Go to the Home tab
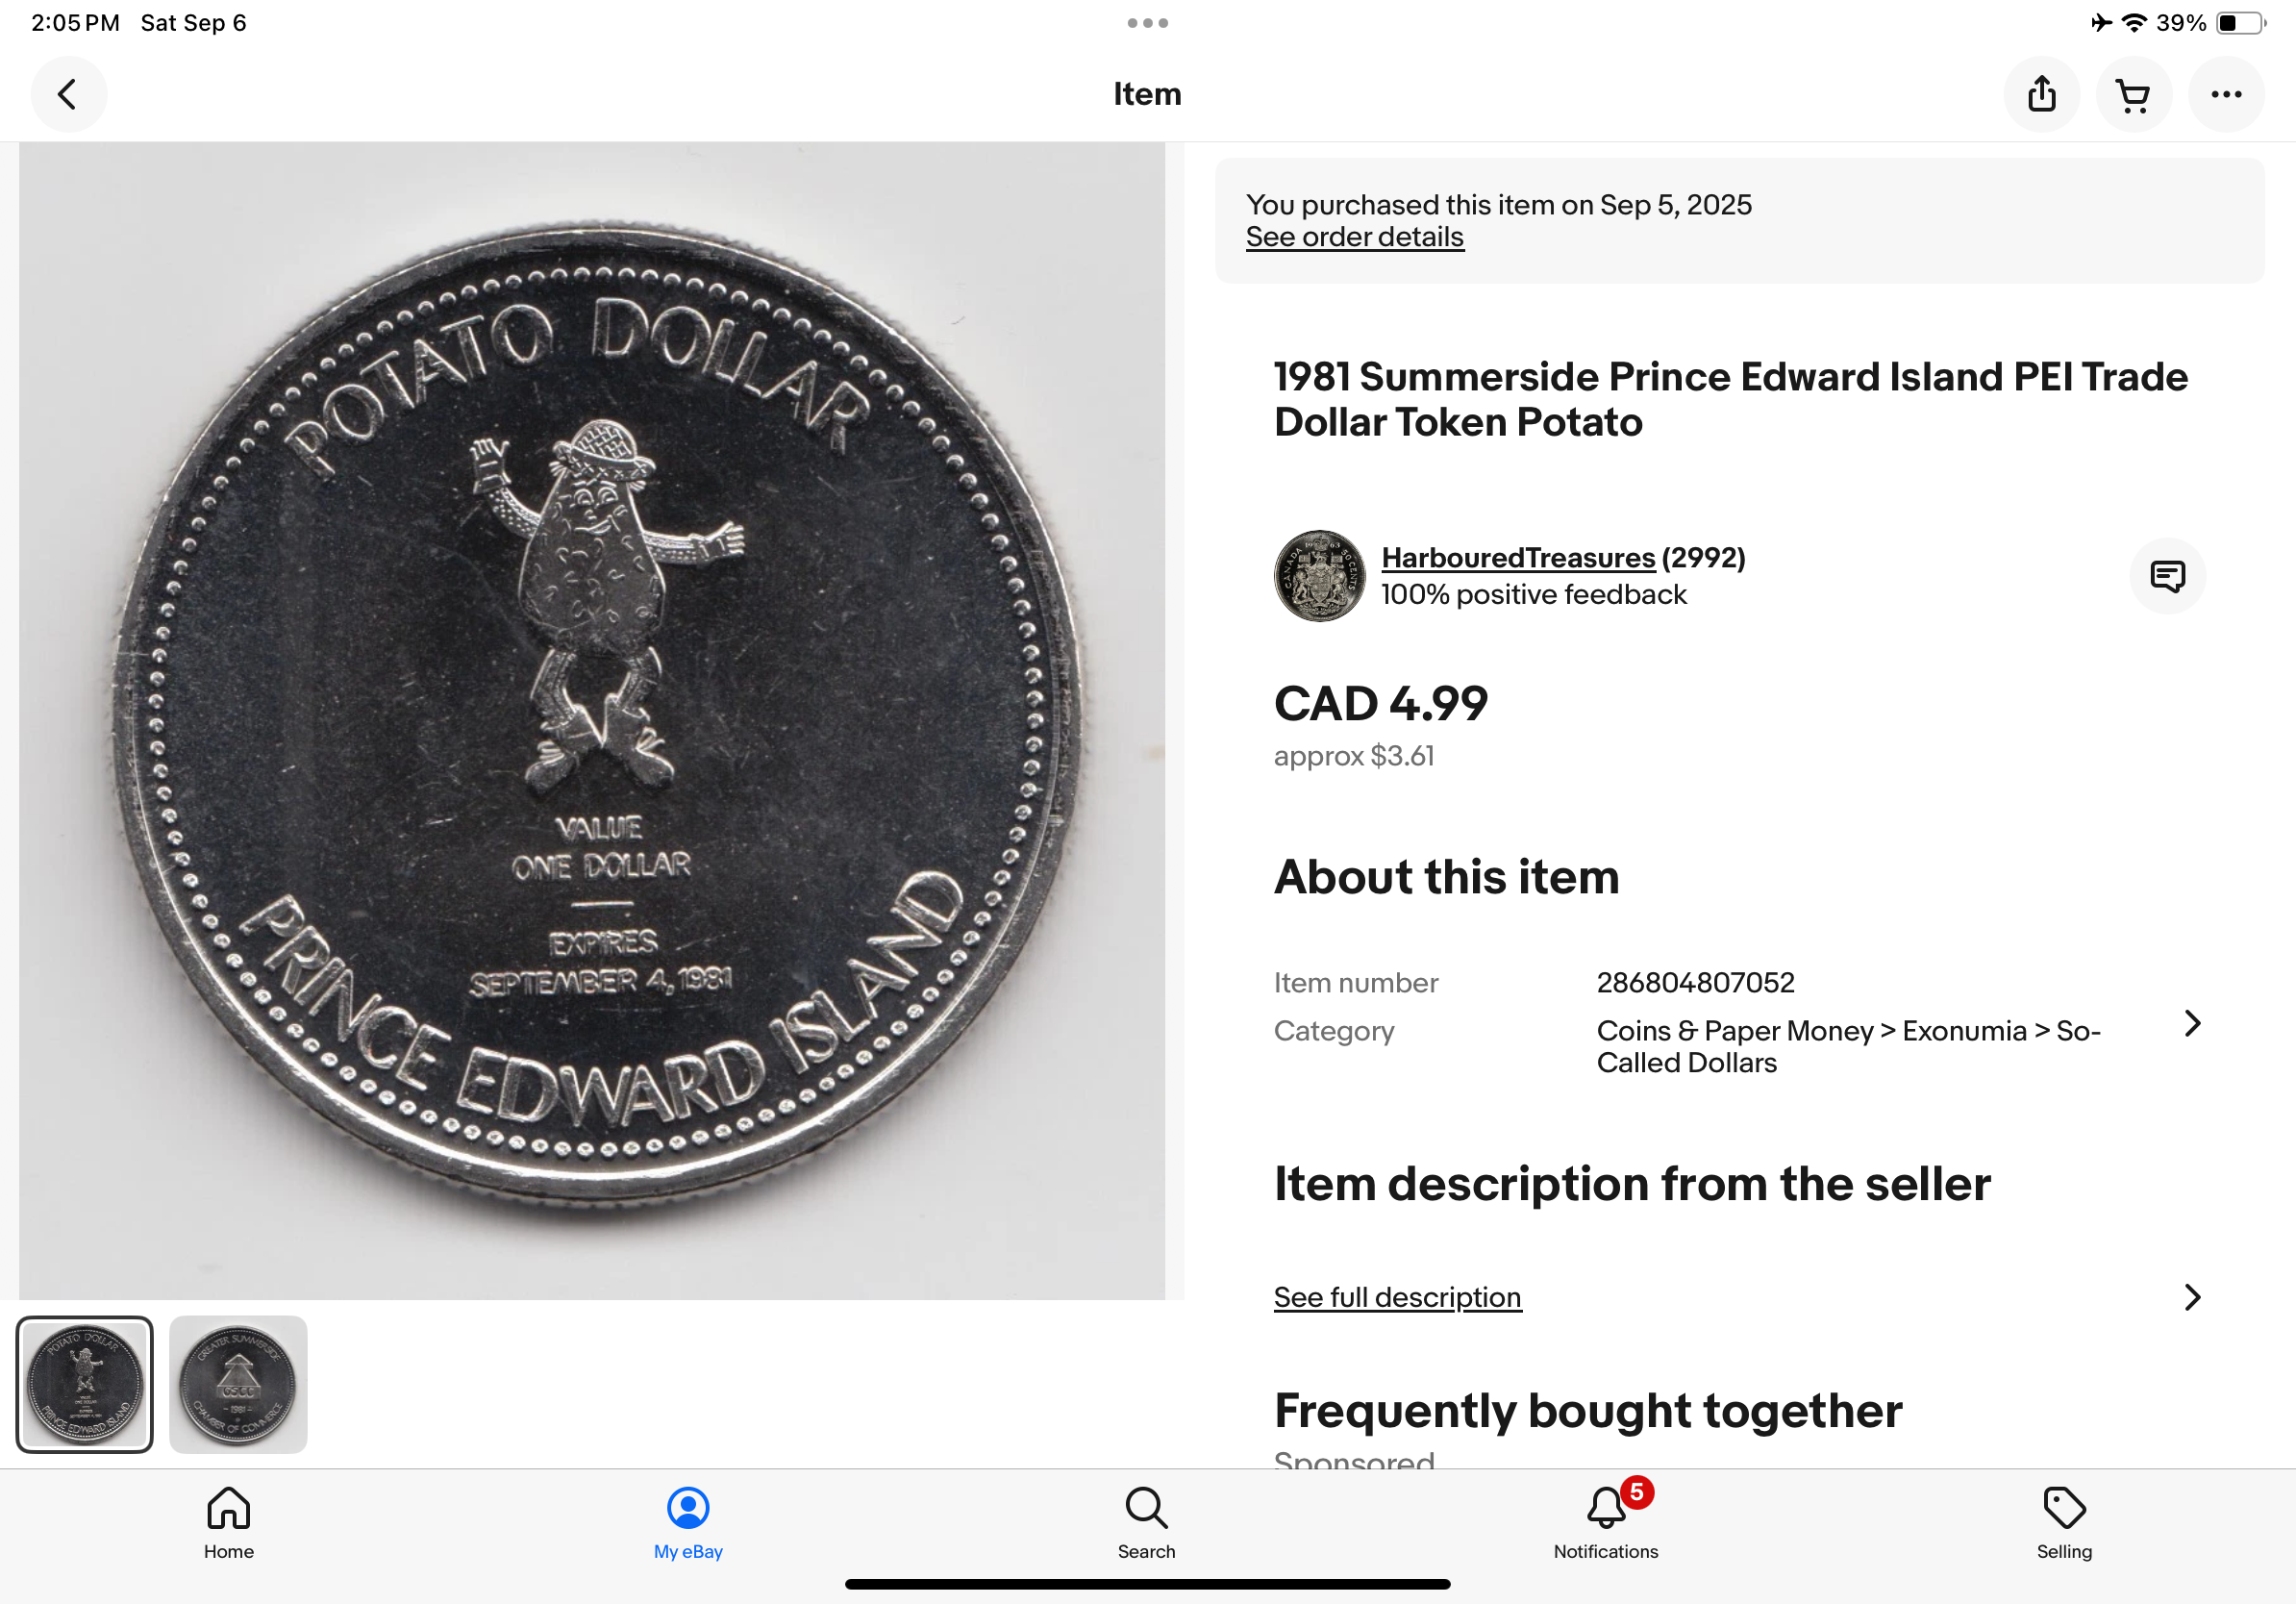This screenshot has height=1604, width=2296. 229,1522
